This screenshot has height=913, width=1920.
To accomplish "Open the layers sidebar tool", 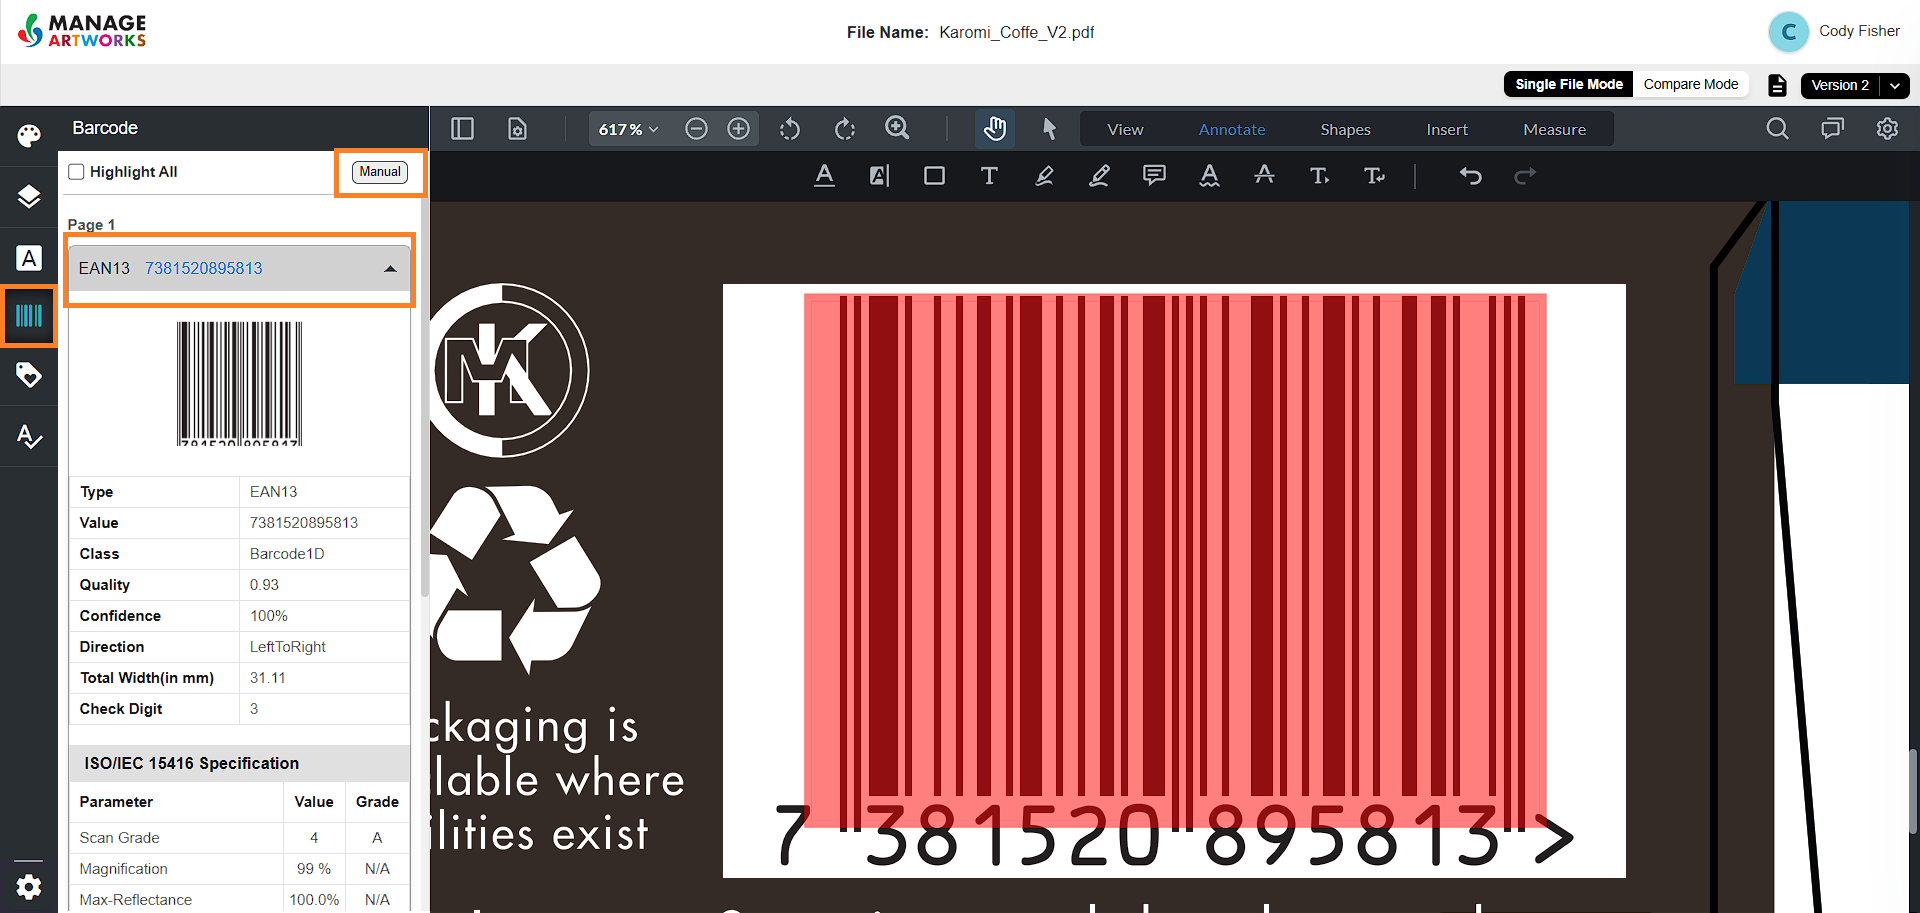I will click(29, 197).
